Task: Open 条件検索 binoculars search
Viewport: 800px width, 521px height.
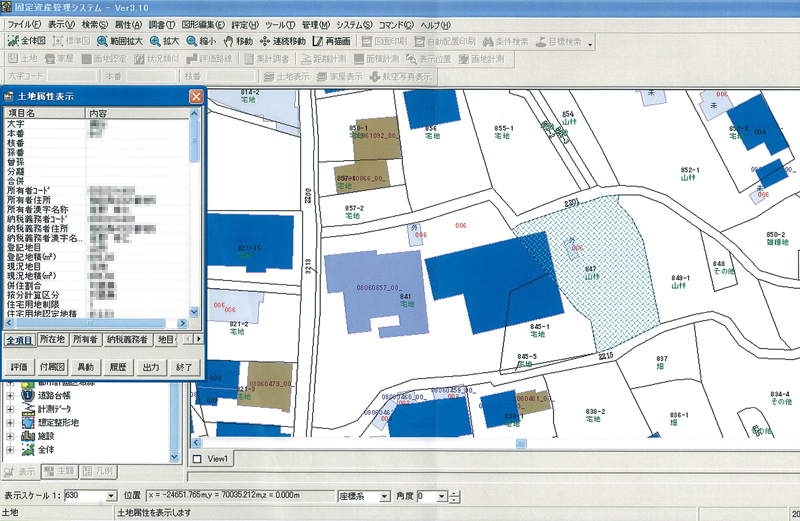Action: [506, 42]
